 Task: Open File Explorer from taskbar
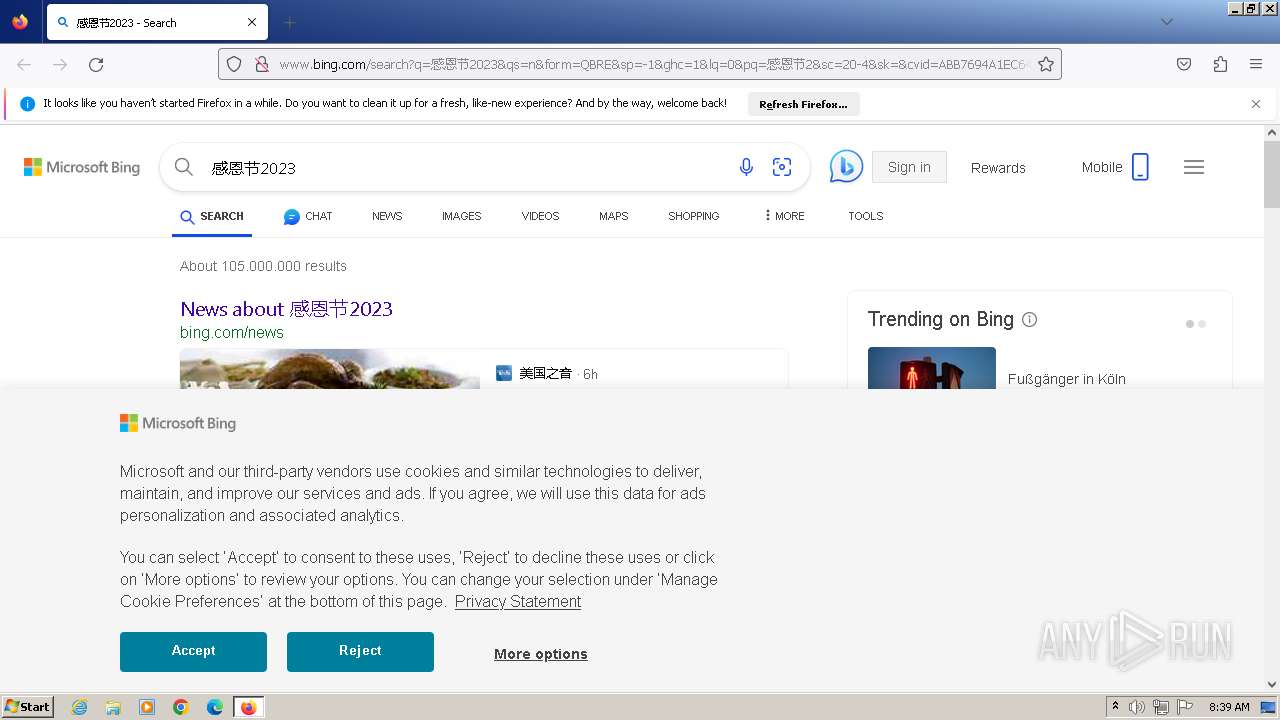click(x=113, y=707)
